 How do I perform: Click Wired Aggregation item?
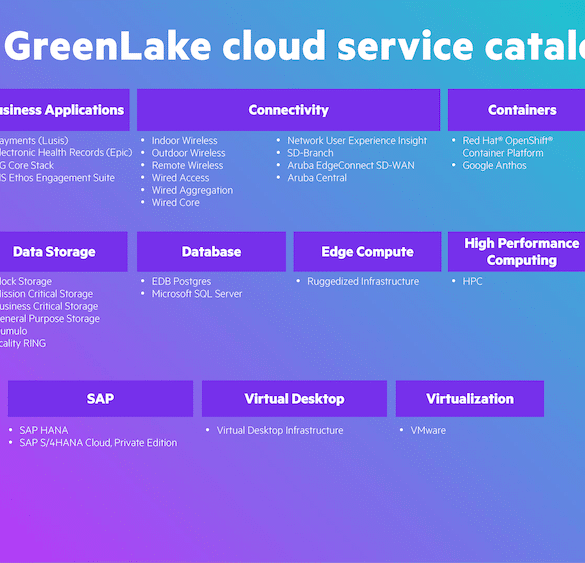click(192, 190)
